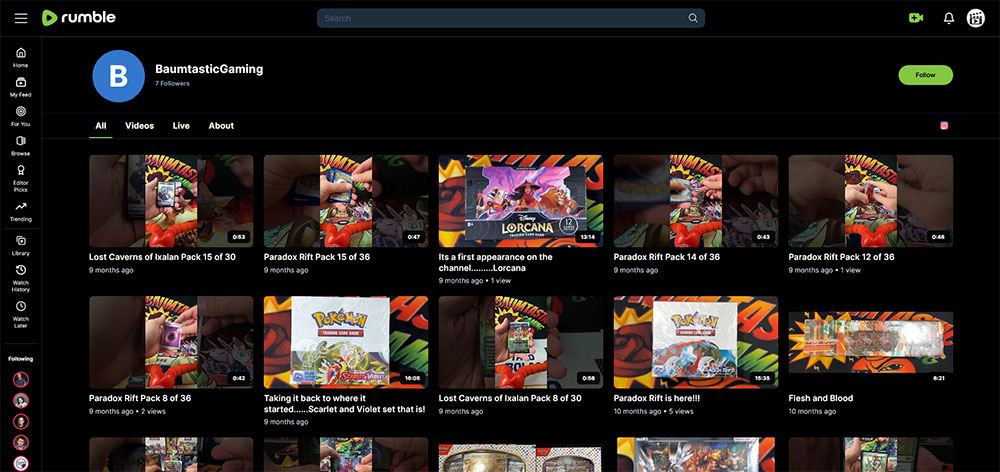This screenshot has height=472, width=1000.
Task: Play the Lorcana booster box video thumbnail
Action: click(520, 201)
